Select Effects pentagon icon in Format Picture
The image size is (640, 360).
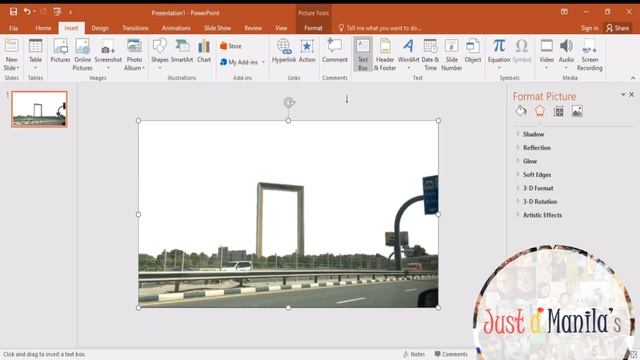click(540, 111)
